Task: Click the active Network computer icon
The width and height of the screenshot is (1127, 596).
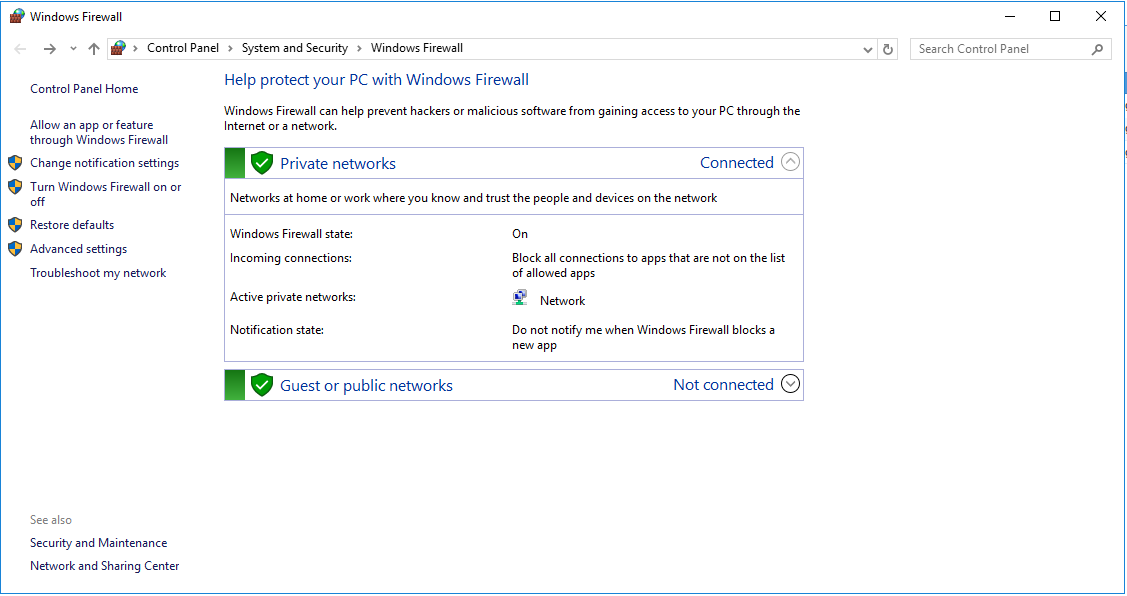Action: [x=520, y=298]
